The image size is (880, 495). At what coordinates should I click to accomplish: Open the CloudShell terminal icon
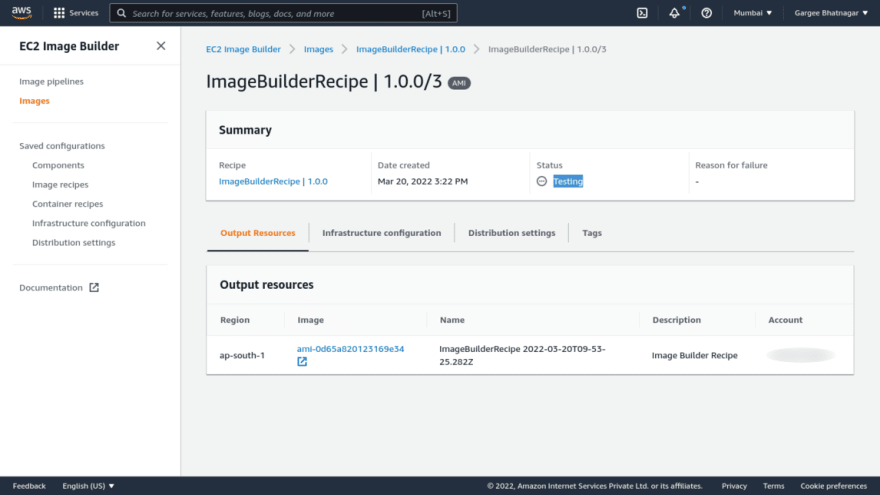click(642, 13)
